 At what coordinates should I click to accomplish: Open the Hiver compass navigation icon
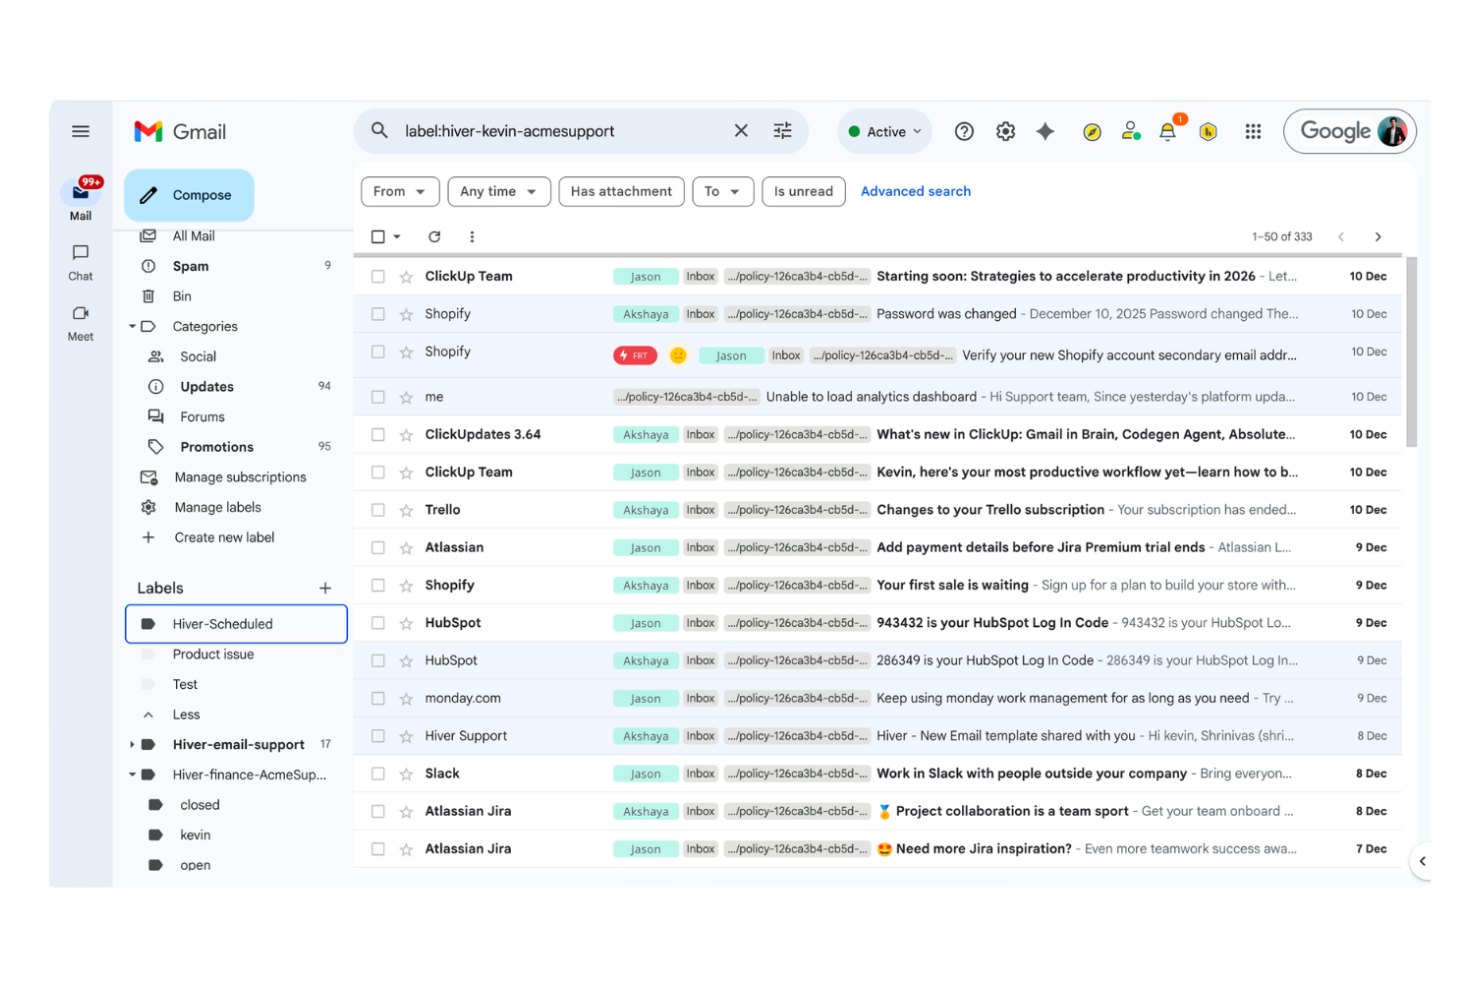(x=1092, y=131)
